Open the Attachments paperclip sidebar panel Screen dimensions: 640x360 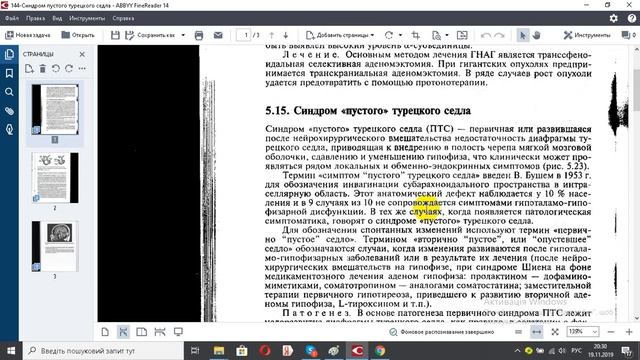click(9, 111)
